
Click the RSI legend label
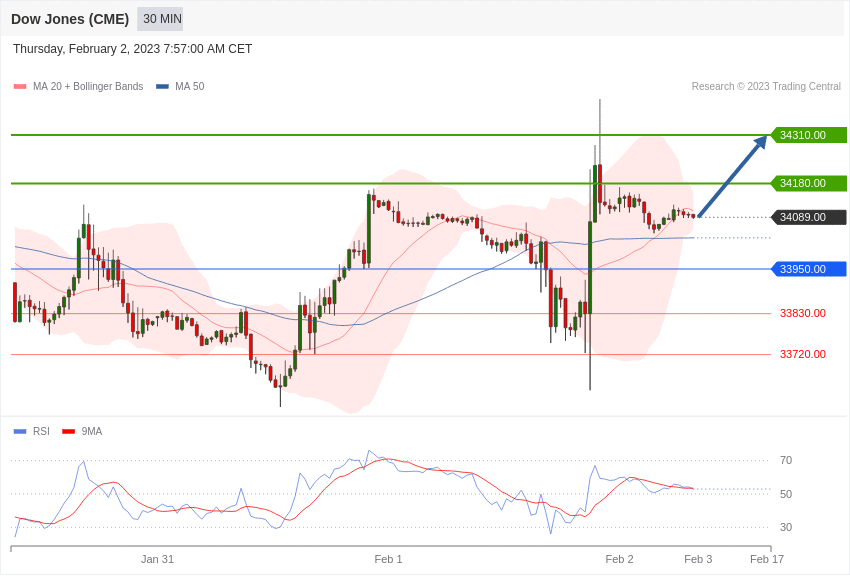41,431
